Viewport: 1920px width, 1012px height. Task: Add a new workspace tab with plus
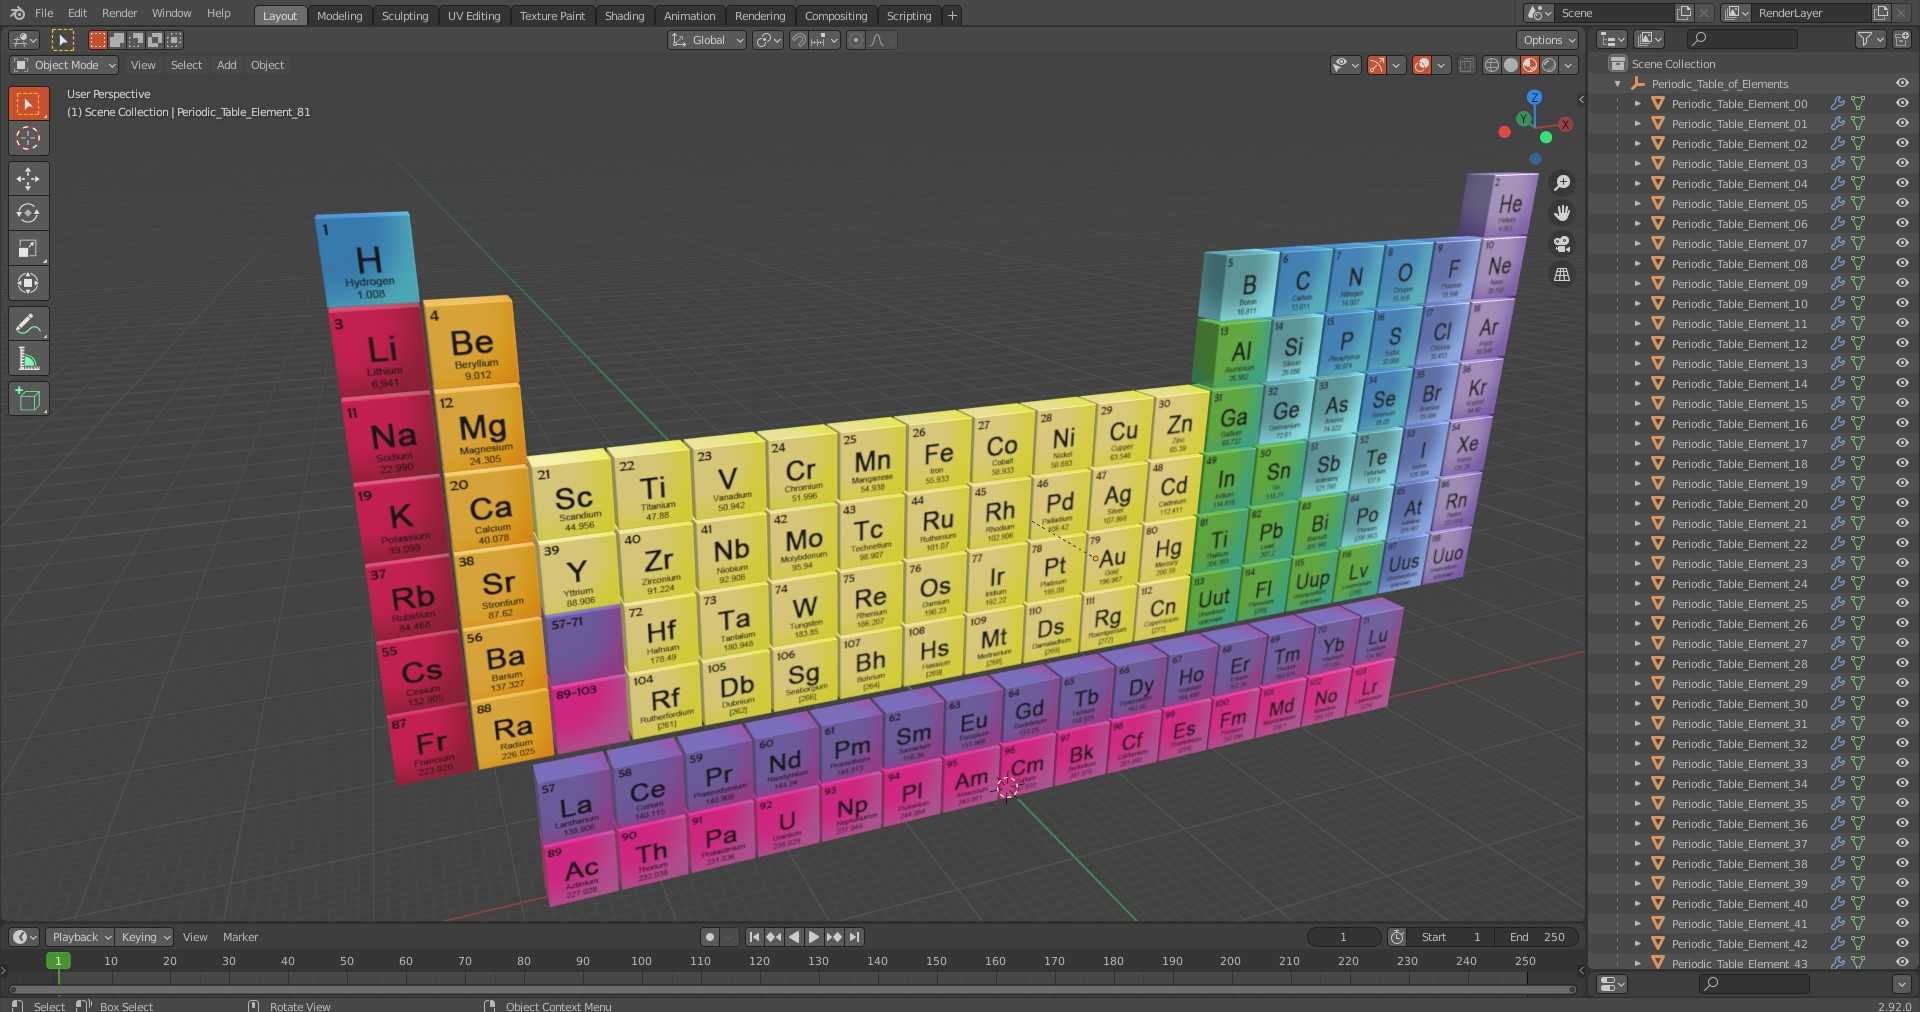coord(952,15)
